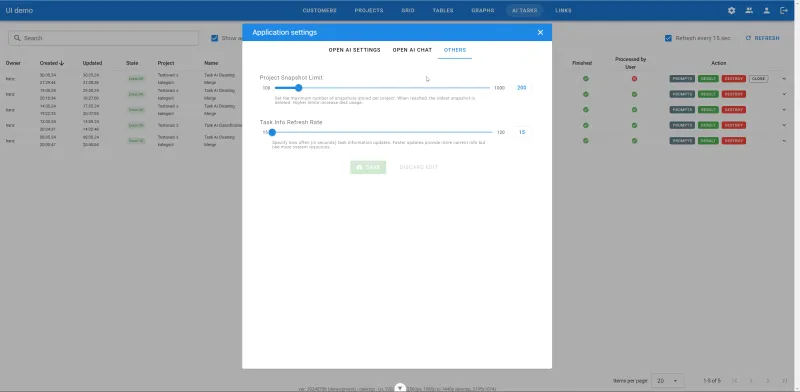Click the Finished check icon in the second row

(586, 94)
